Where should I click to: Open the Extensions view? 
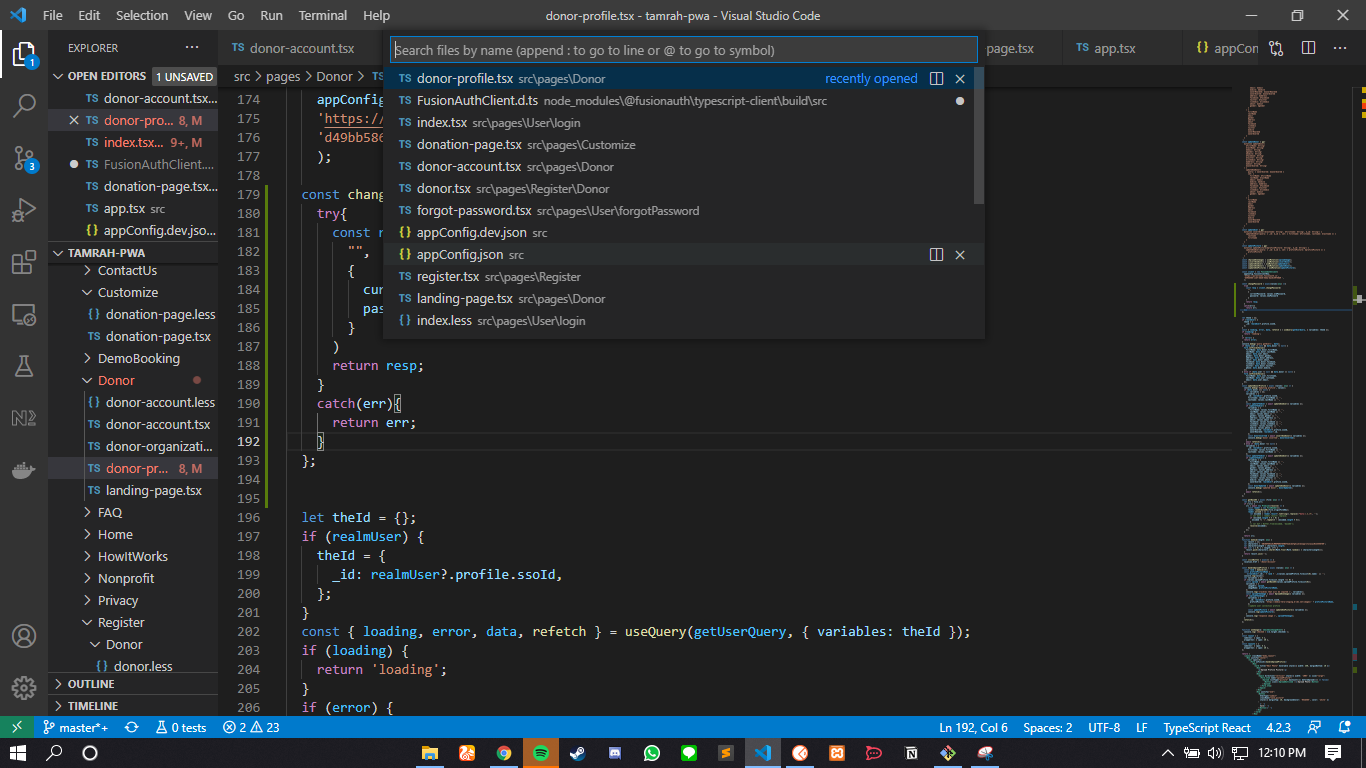tap(24, 263)
